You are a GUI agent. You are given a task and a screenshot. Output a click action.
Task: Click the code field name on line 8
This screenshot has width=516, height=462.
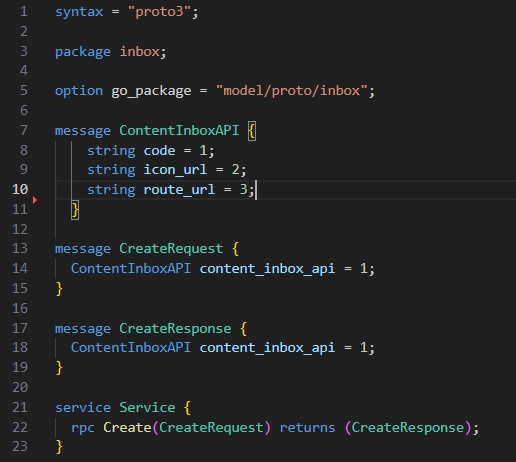pos(159,151)
